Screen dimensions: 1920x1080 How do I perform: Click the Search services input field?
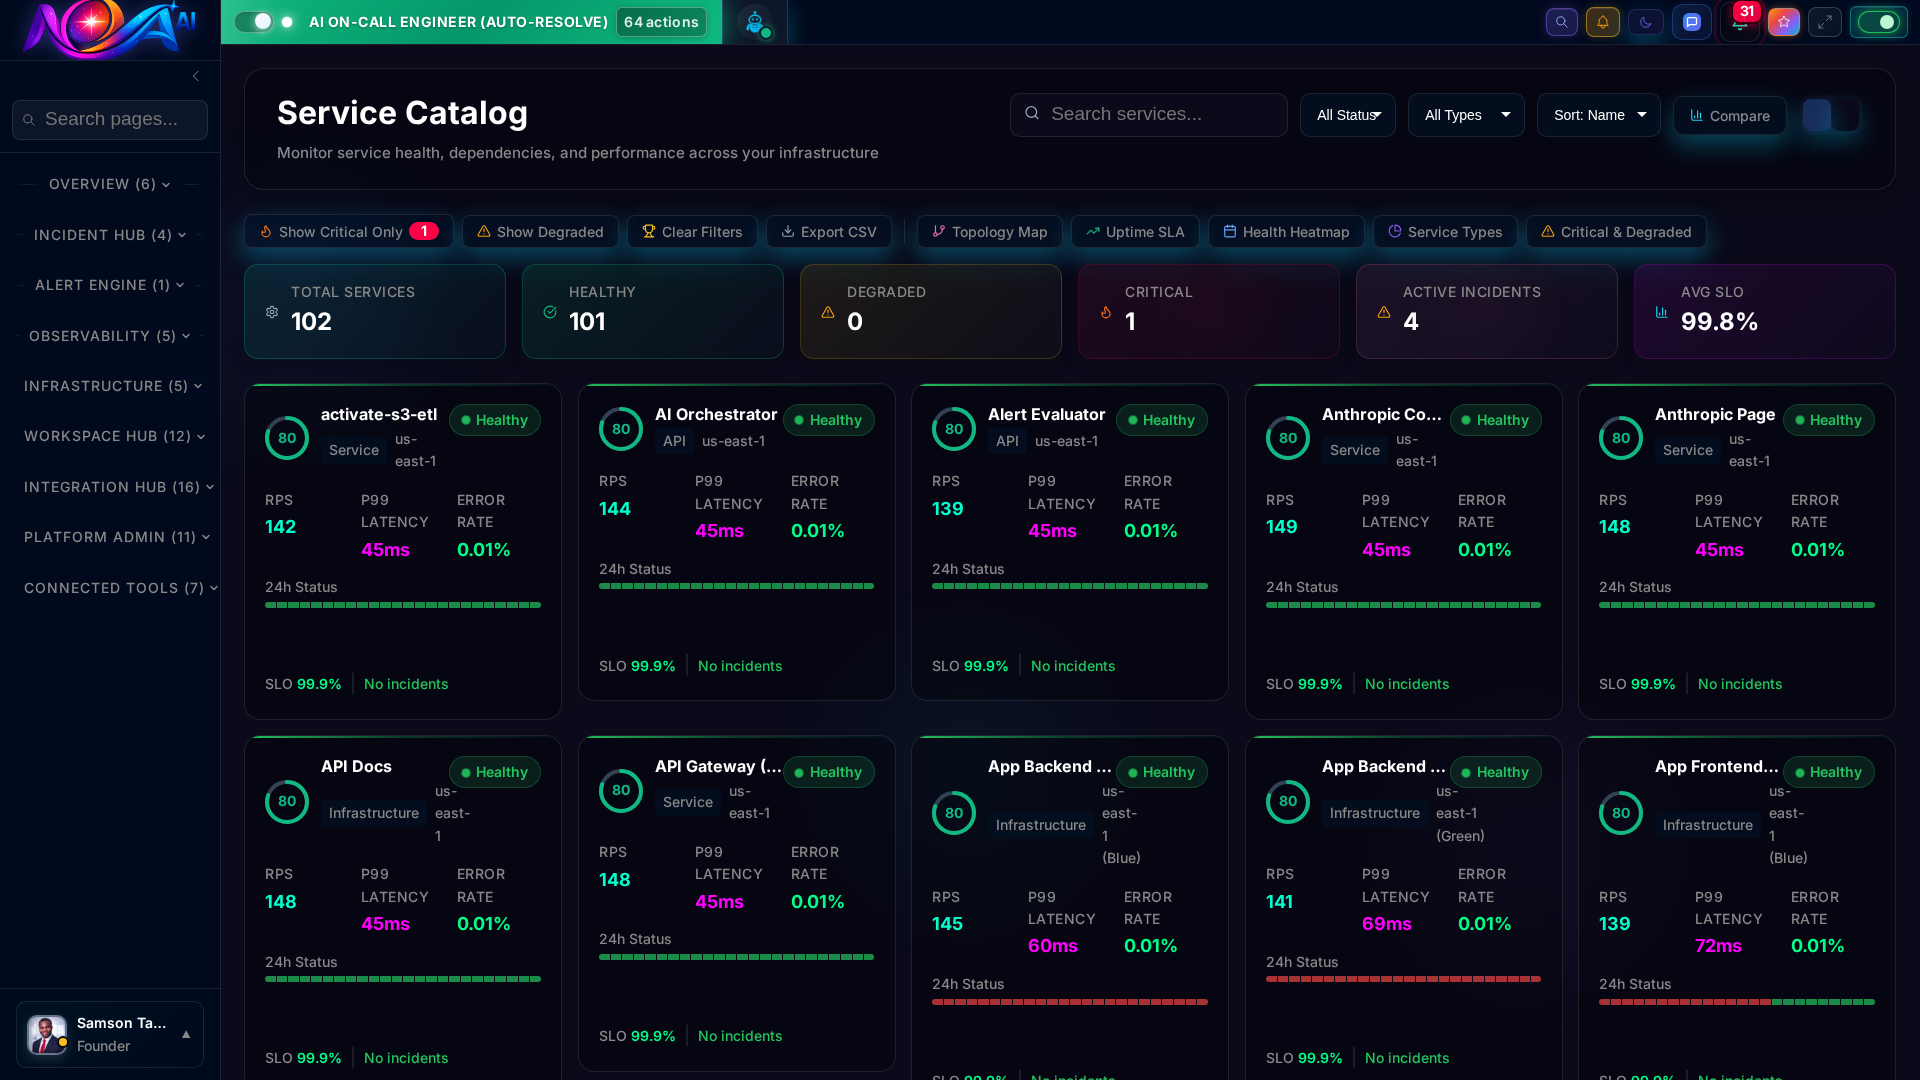1148,115
